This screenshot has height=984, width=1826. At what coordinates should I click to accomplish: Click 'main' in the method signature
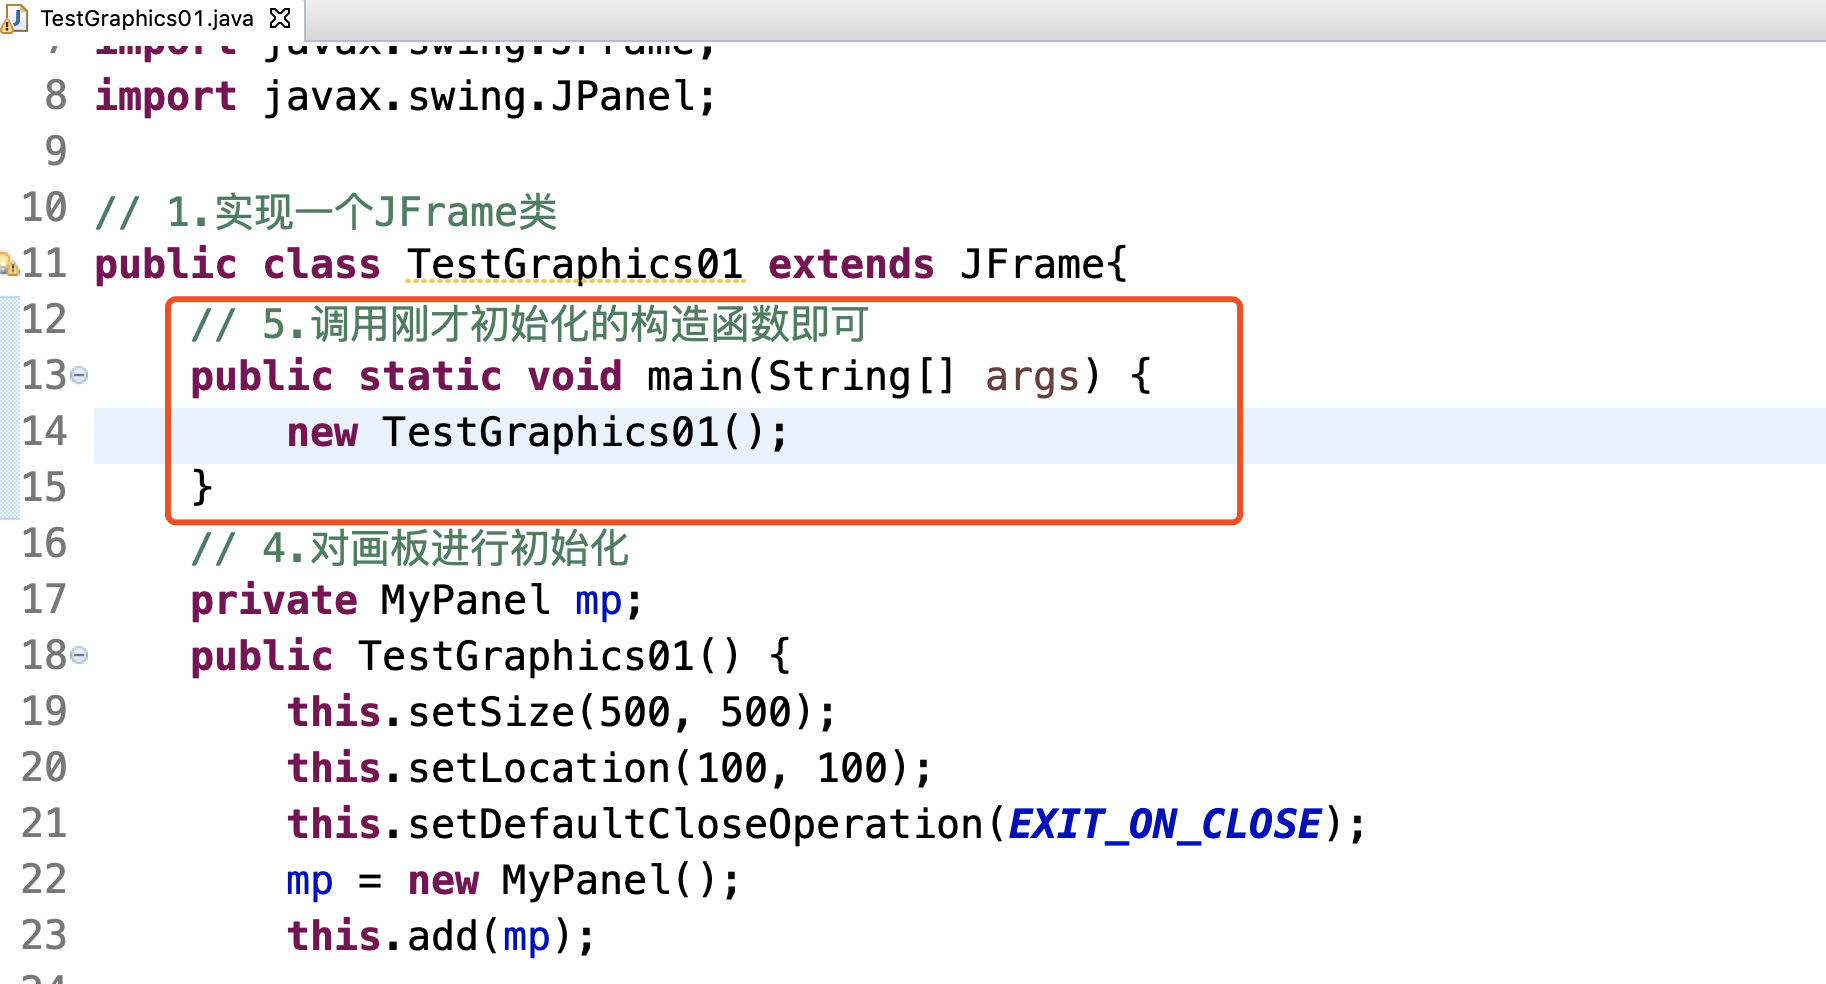coord(695,377)
